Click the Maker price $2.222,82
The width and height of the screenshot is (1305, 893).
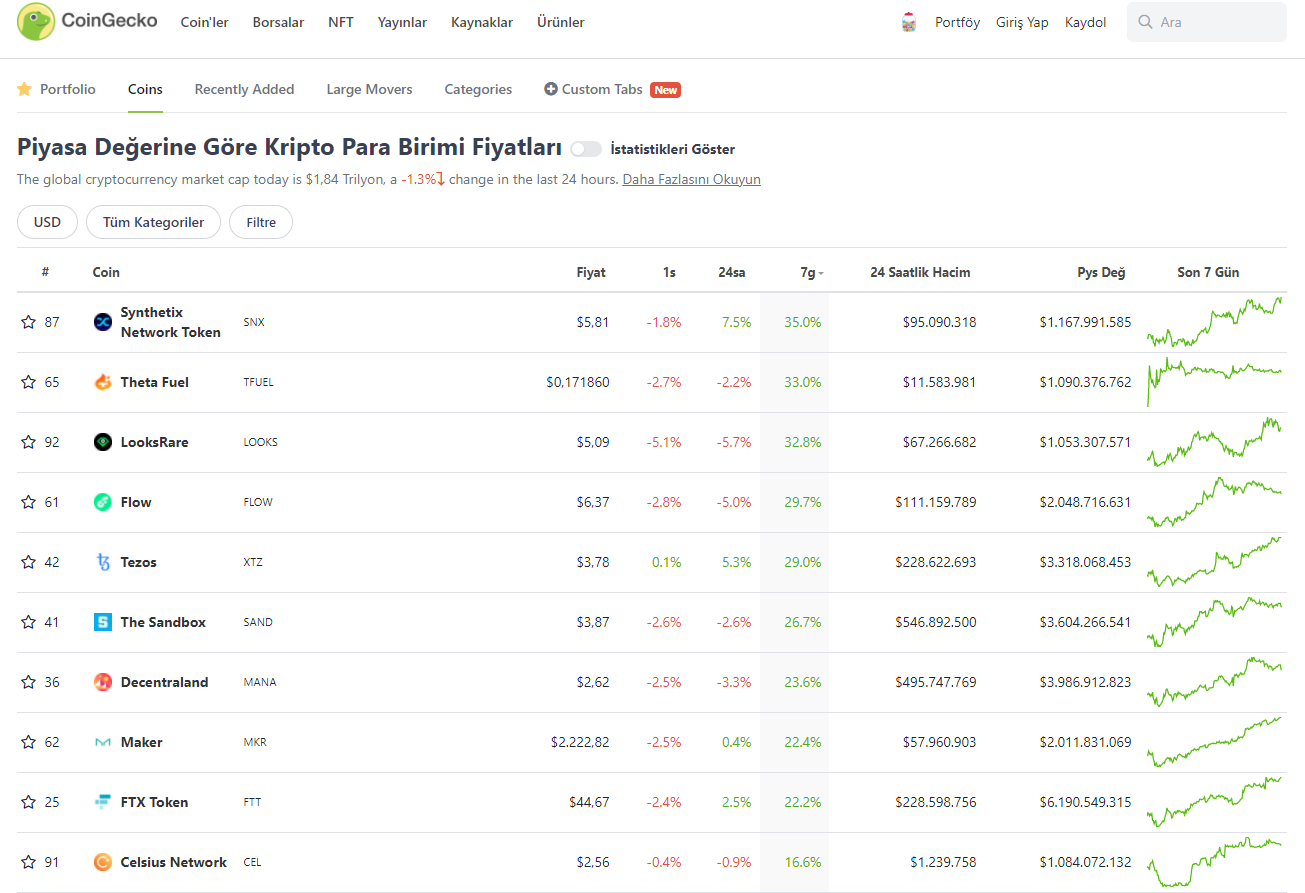point(580,742)
